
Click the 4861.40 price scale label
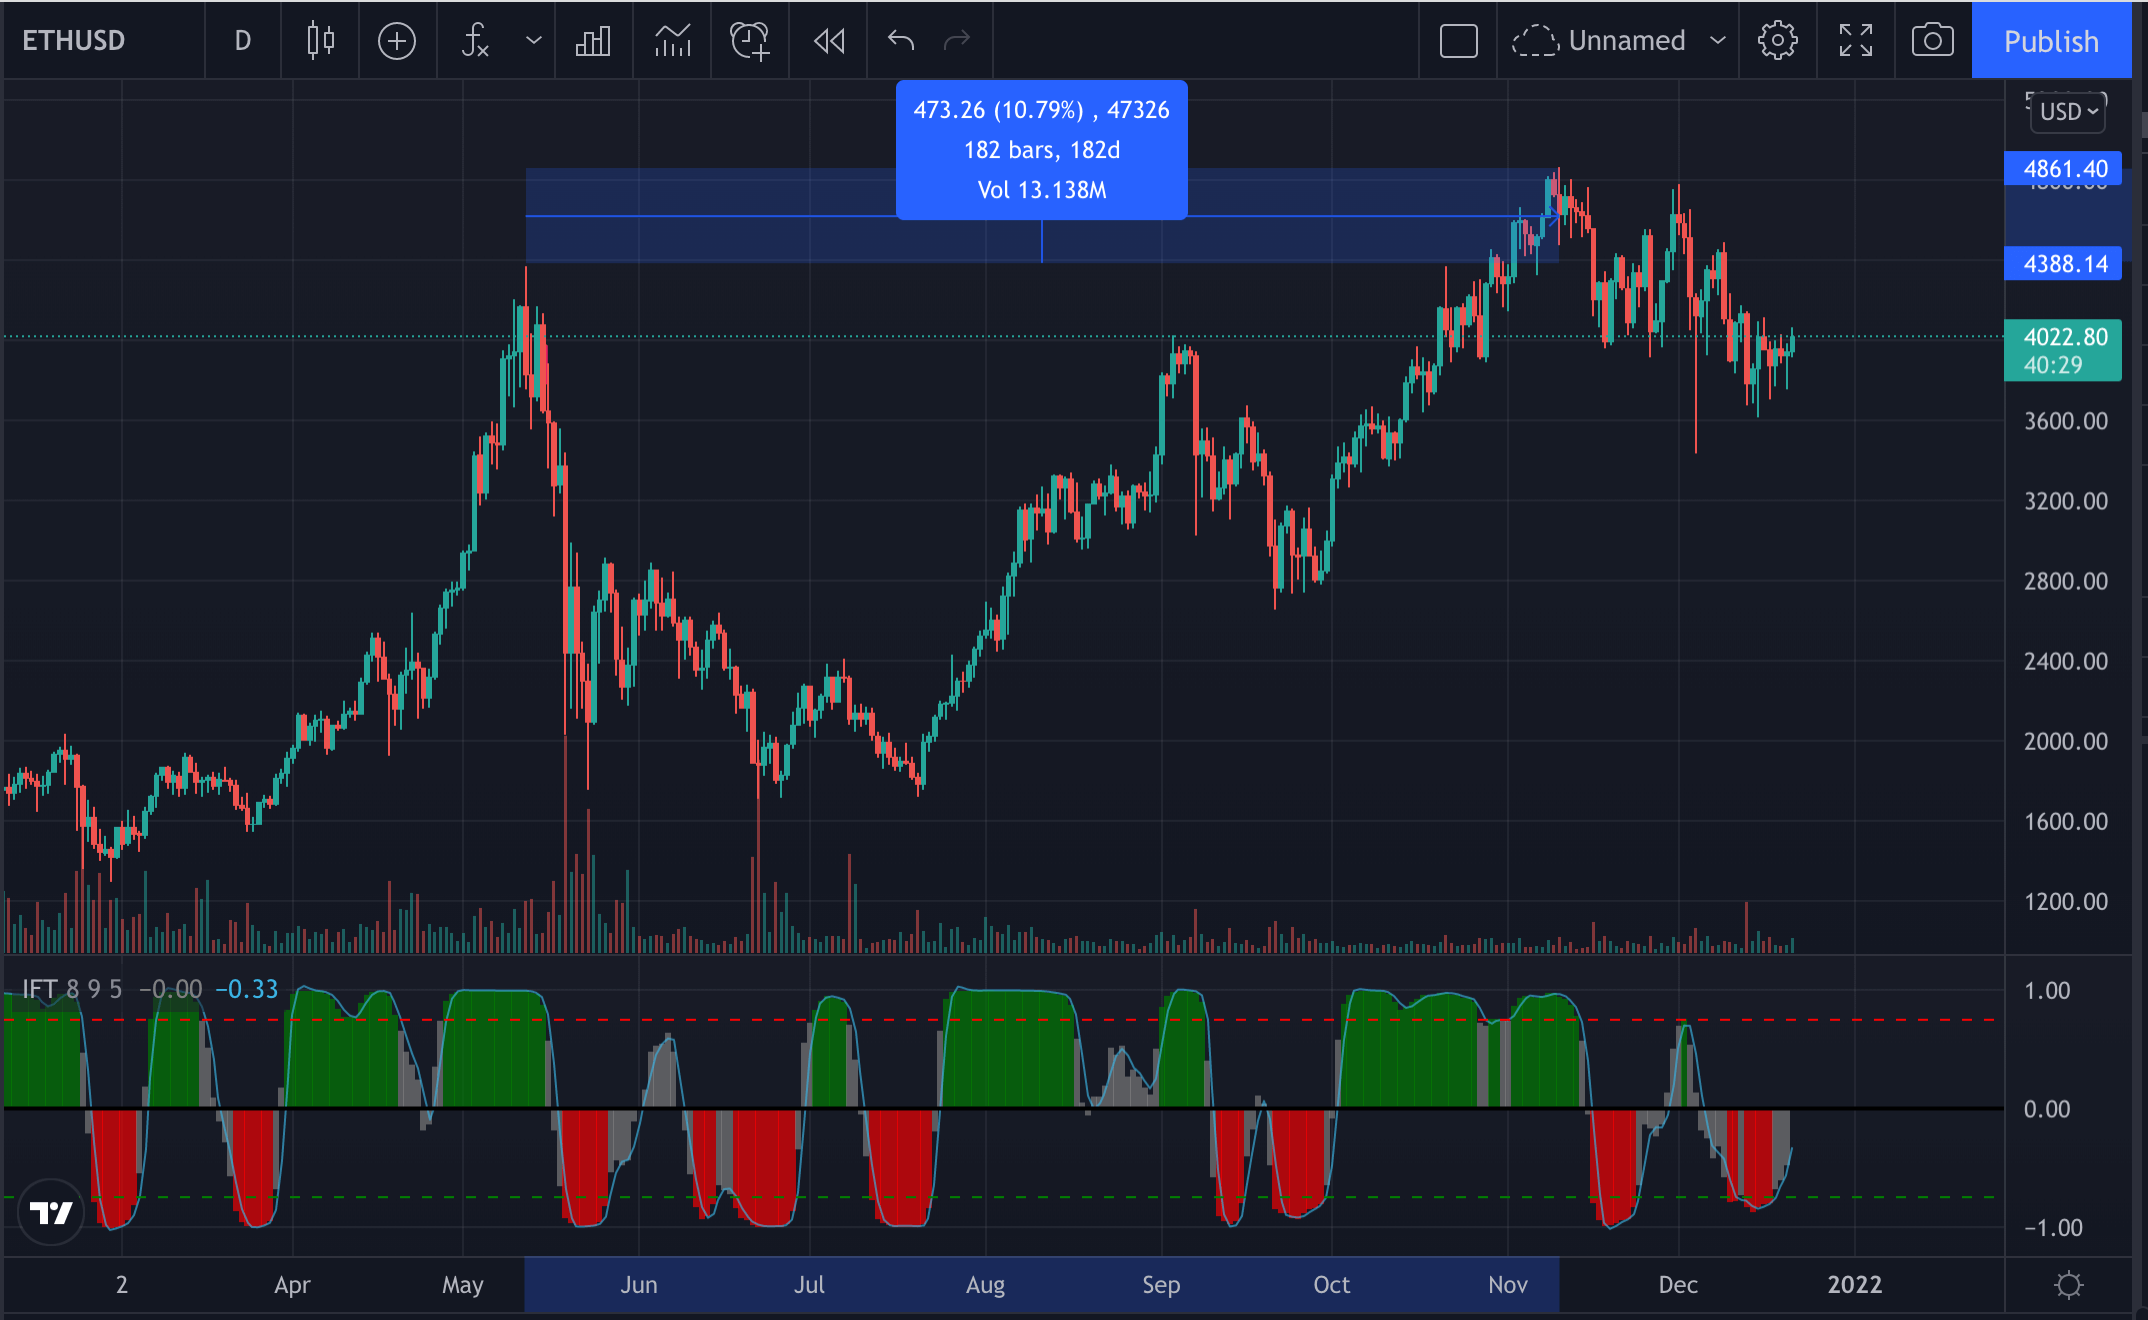(x=2064, y=169)
